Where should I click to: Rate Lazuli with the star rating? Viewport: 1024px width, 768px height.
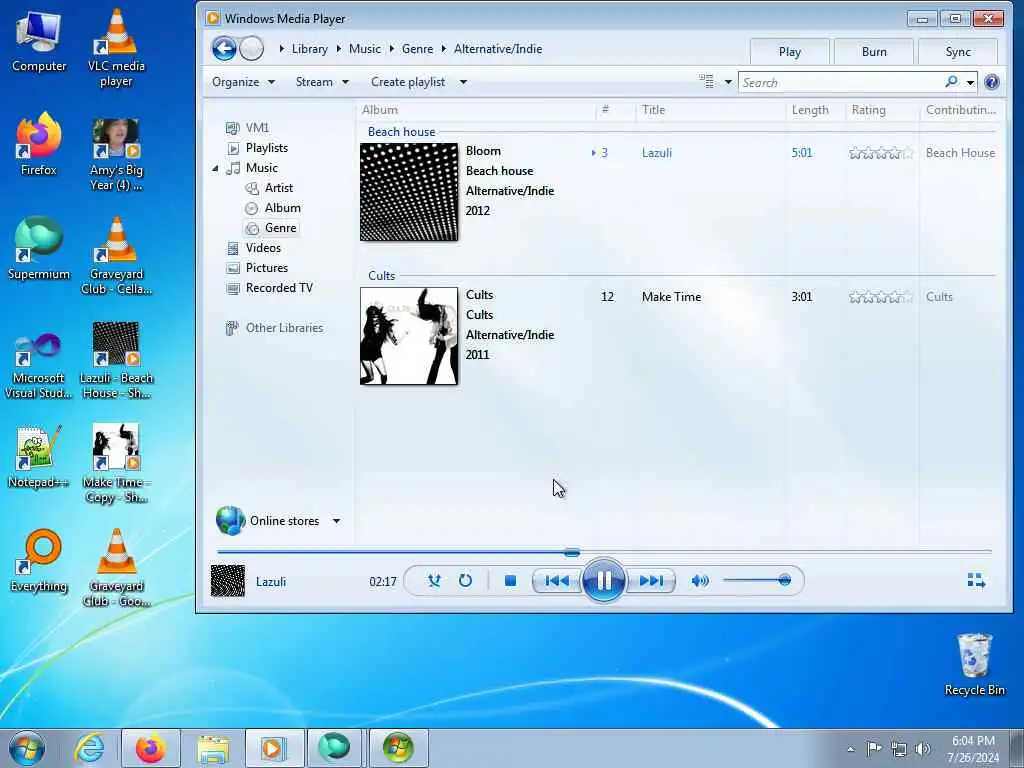coord(881,153)
